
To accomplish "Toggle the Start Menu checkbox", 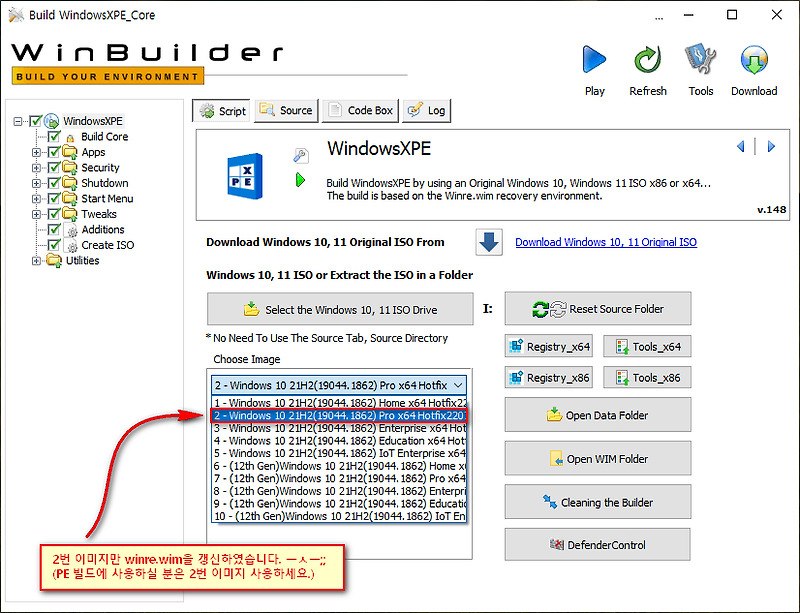I will click(54, 198).
